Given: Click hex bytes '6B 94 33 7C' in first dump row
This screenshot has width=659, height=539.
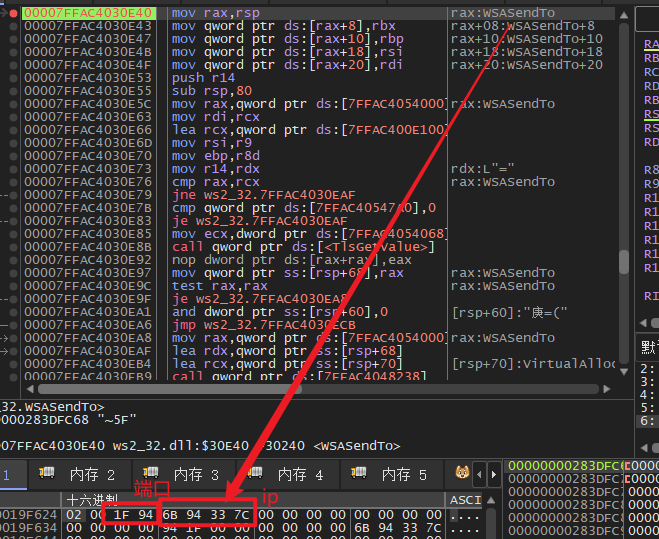Looking at the screenshot, I should 206,515.
